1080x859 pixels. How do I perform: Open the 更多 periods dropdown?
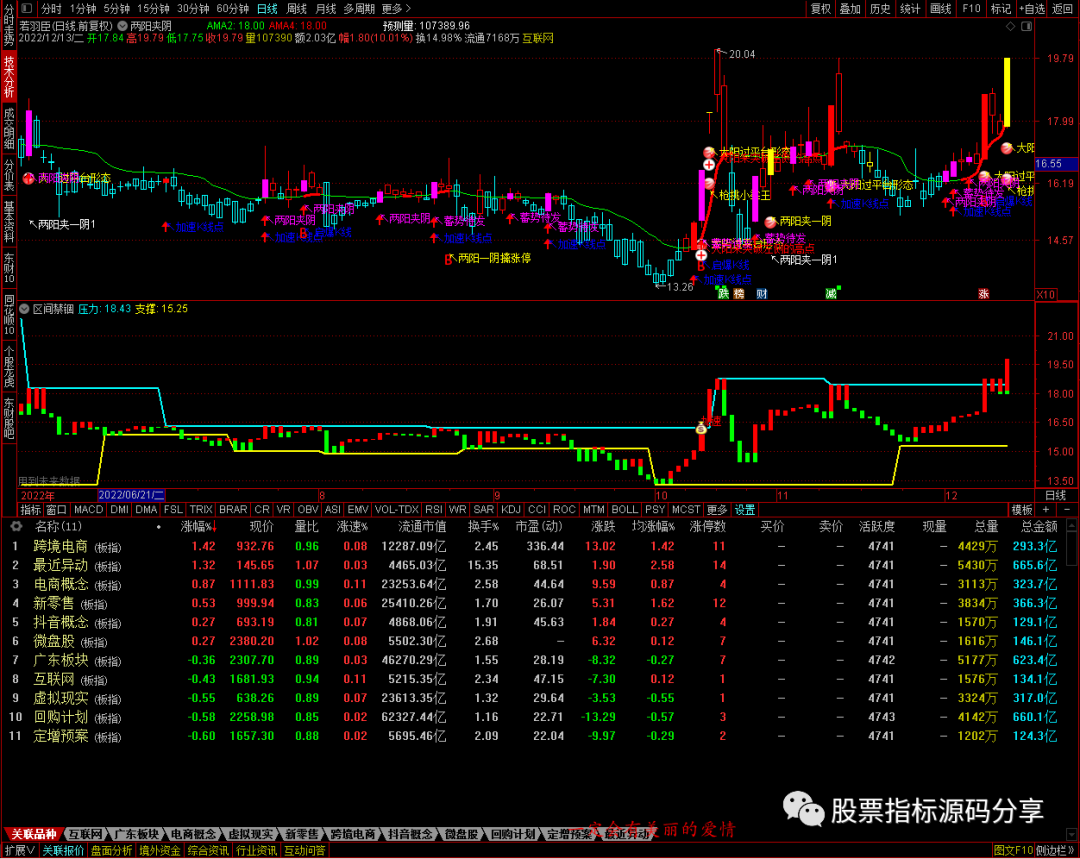pyautogui.click(x=395, y=8)
